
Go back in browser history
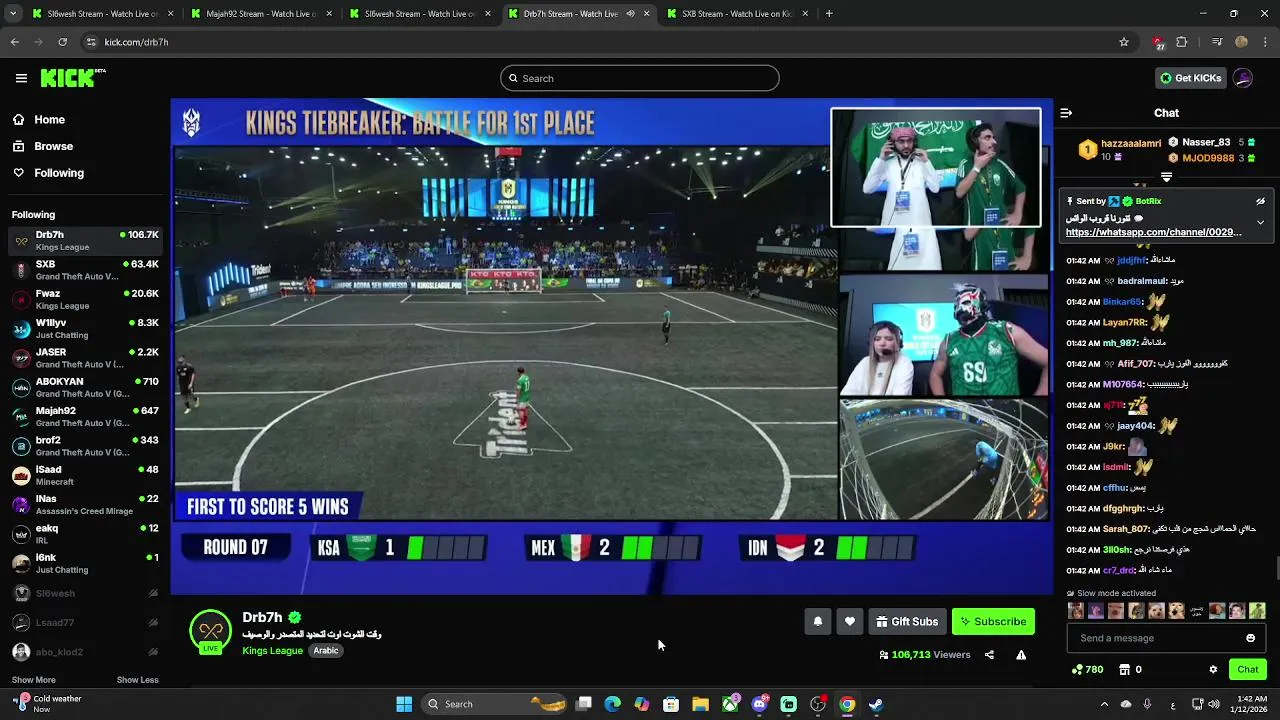pyautogui.click(x=14, y=42)
